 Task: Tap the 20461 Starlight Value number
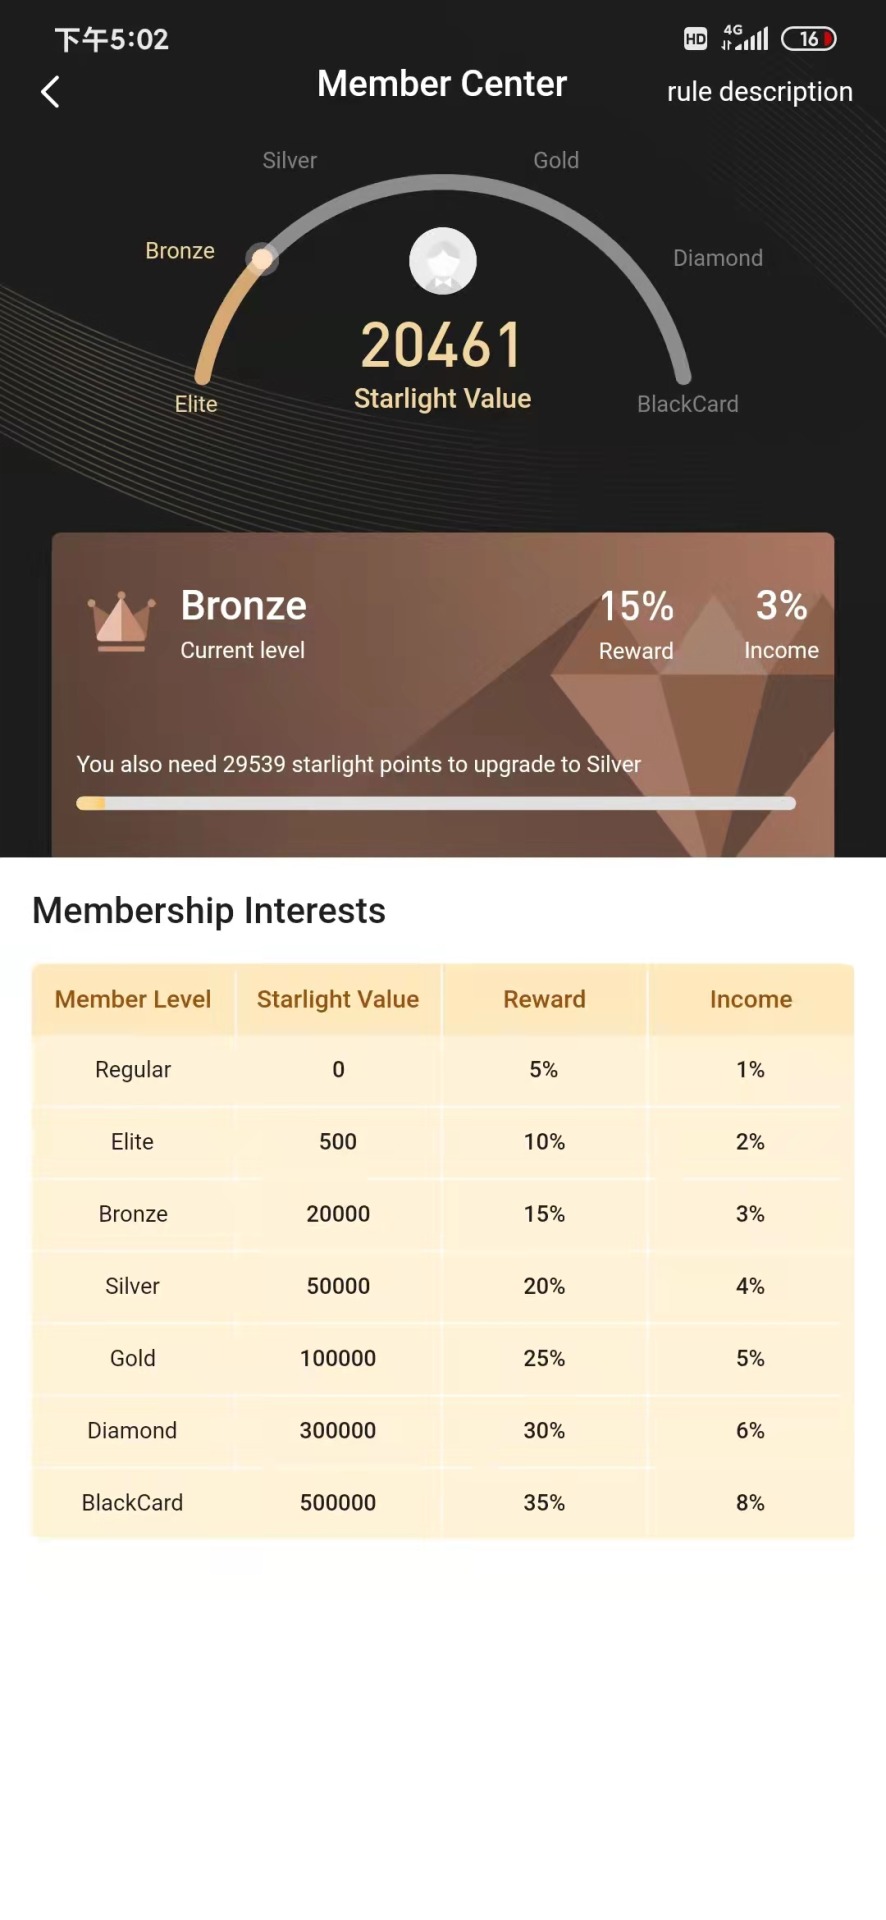click(442, 345)
